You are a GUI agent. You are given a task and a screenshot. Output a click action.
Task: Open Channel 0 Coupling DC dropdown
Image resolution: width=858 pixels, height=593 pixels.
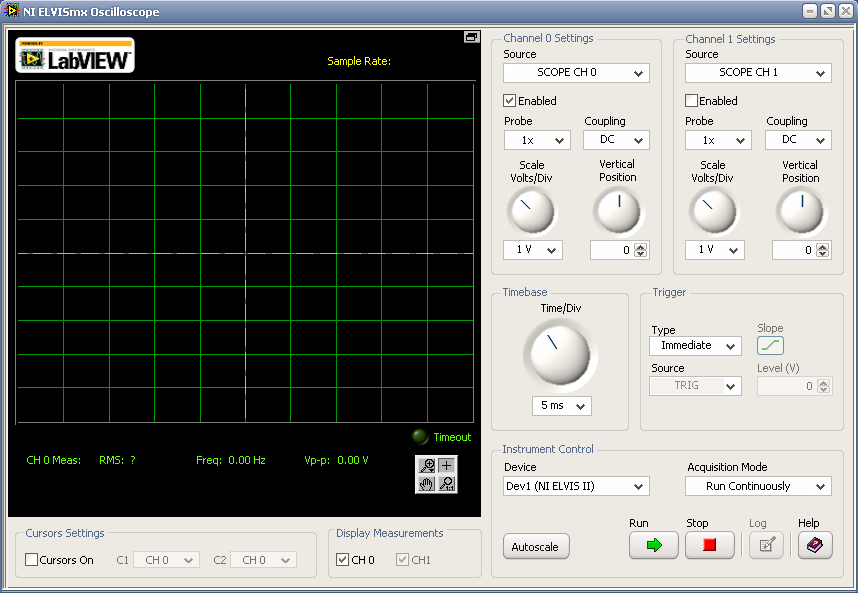[616, 140]
